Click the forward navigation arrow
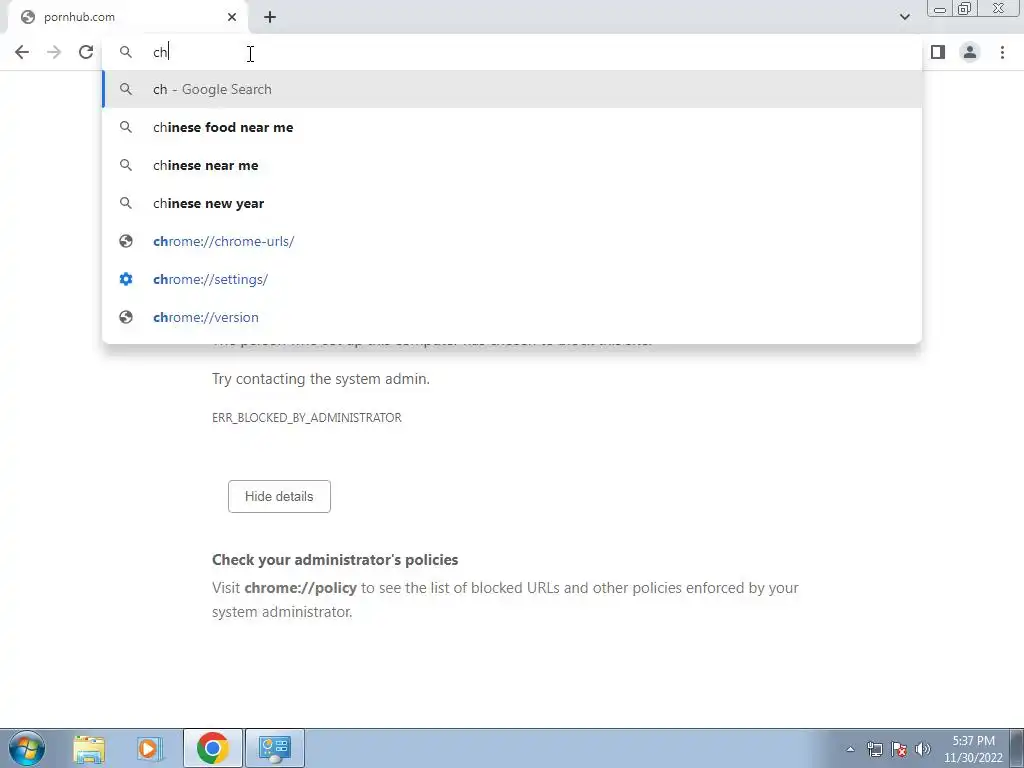 [54, 52]
